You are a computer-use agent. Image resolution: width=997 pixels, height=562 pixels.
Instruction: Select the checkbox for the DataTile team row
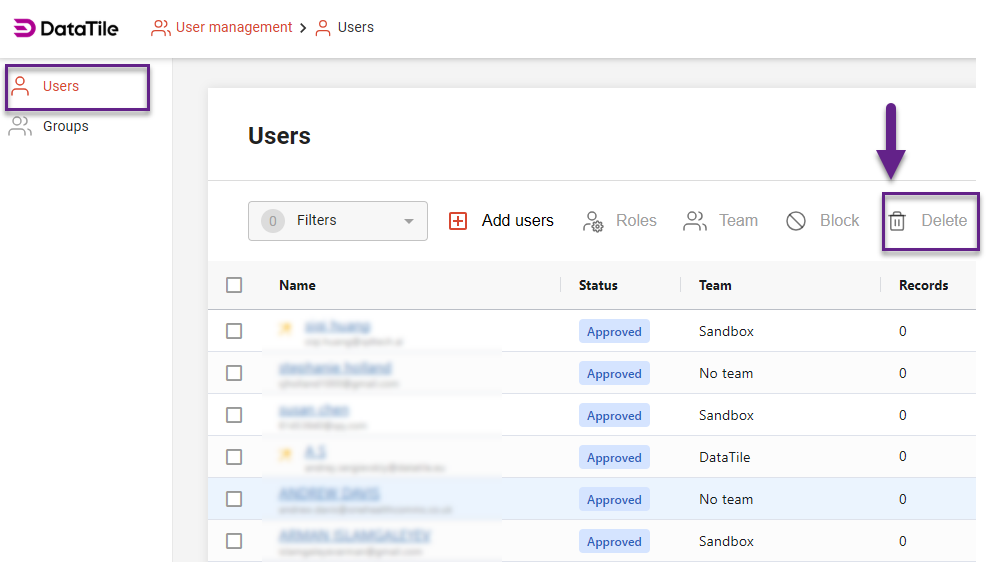234,457
